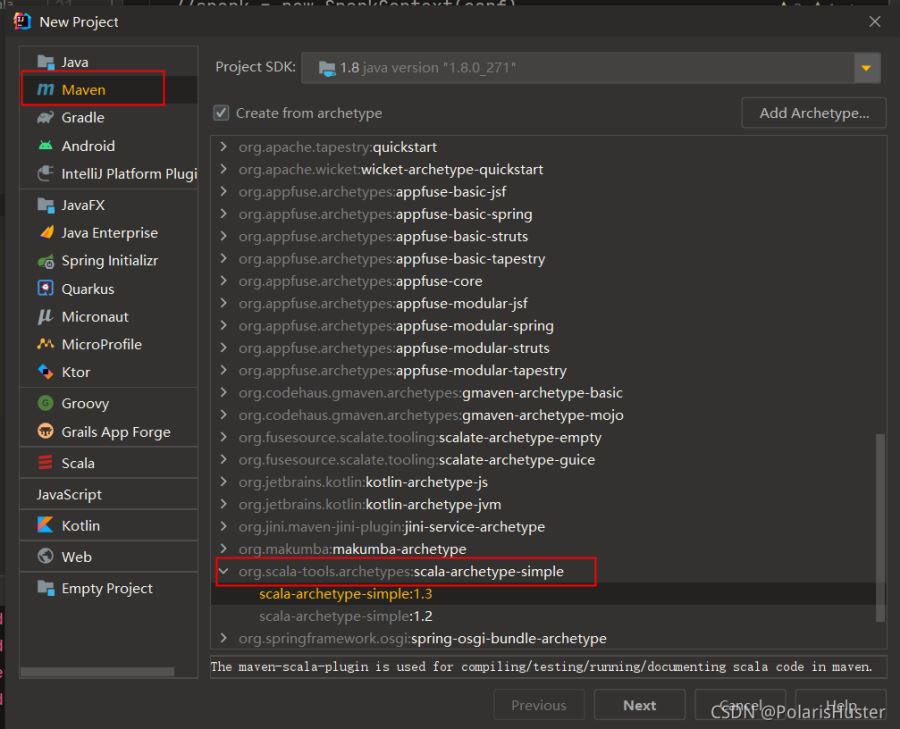The image size is (900, 729).
Task: Click the Kotlin logo icon
Action: coord(45,525)
